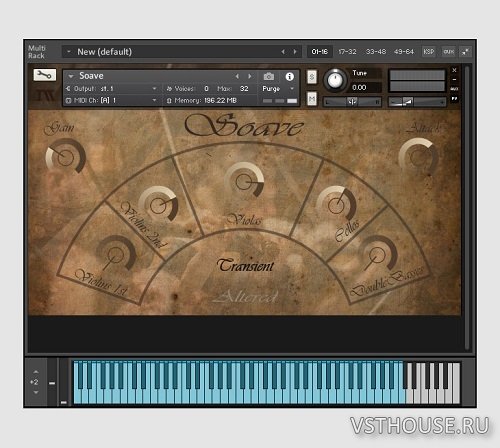Open the instrument edit wrench icon
Screen dimensions: 500x448
[45, 75]
